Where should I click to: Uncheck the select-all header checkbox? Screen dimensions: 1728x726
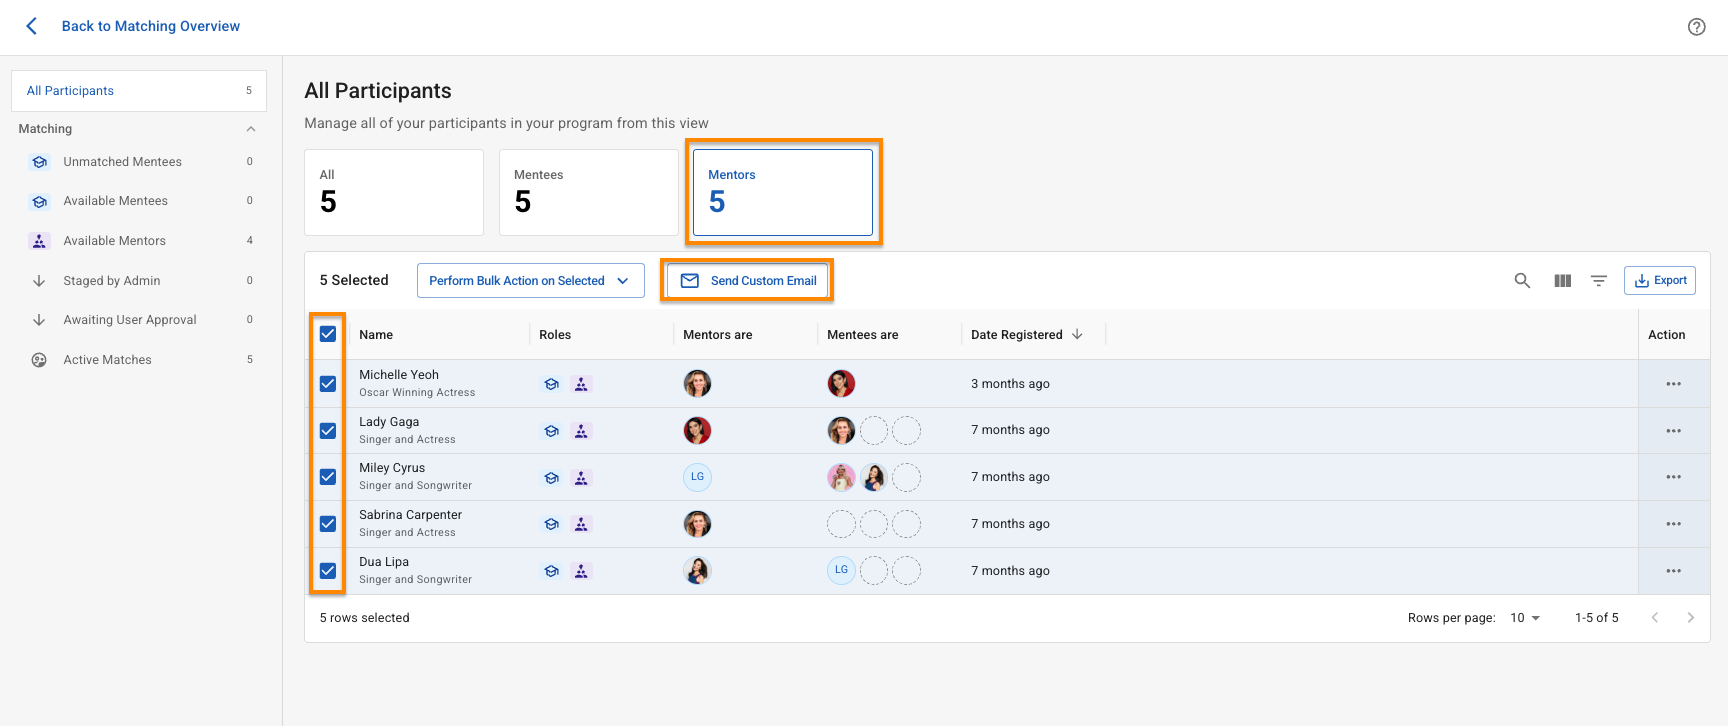tap(328, 334)
